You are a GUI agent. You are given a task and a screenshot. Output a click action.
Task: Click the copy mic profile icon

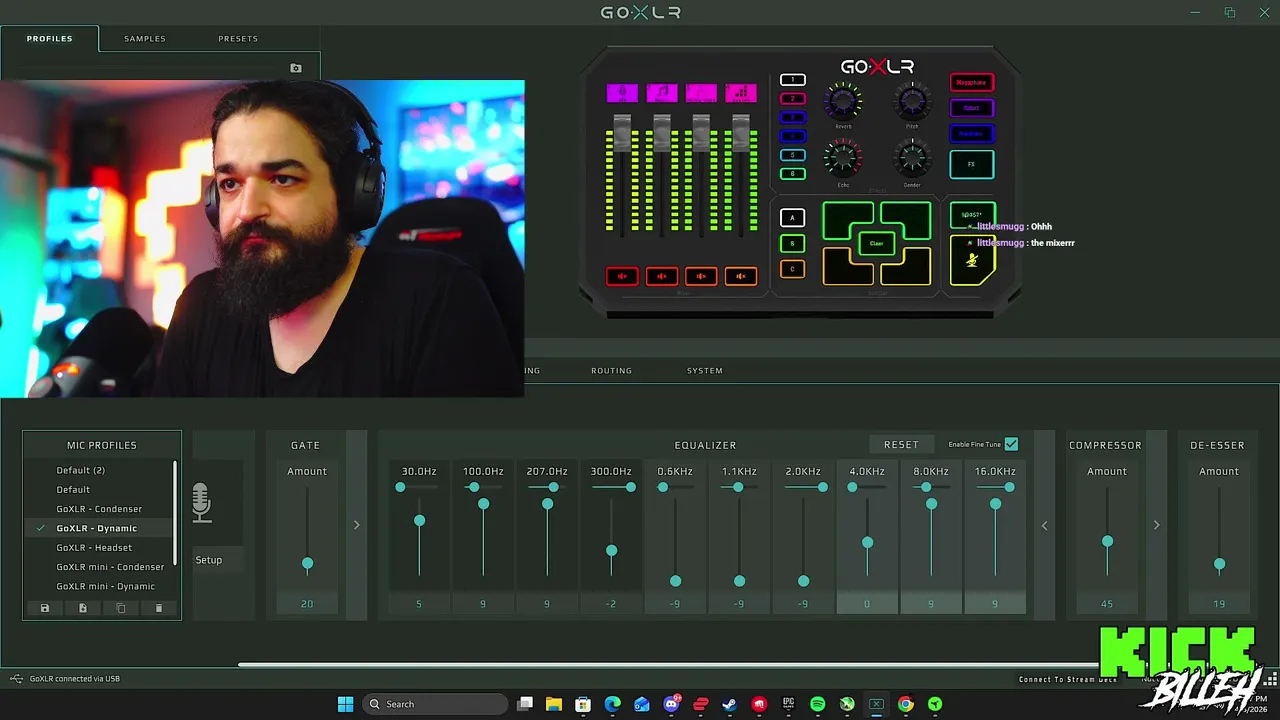tap(121, 608)
